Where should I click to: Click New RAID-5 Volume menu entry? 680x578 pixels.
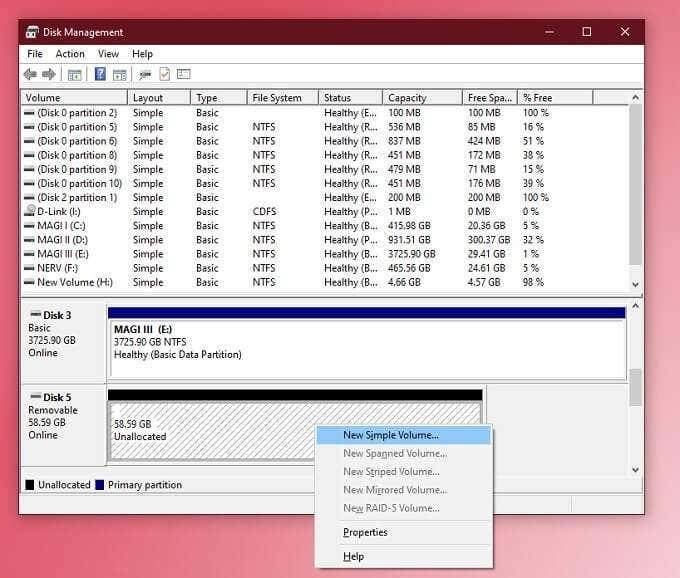point(404,508)
